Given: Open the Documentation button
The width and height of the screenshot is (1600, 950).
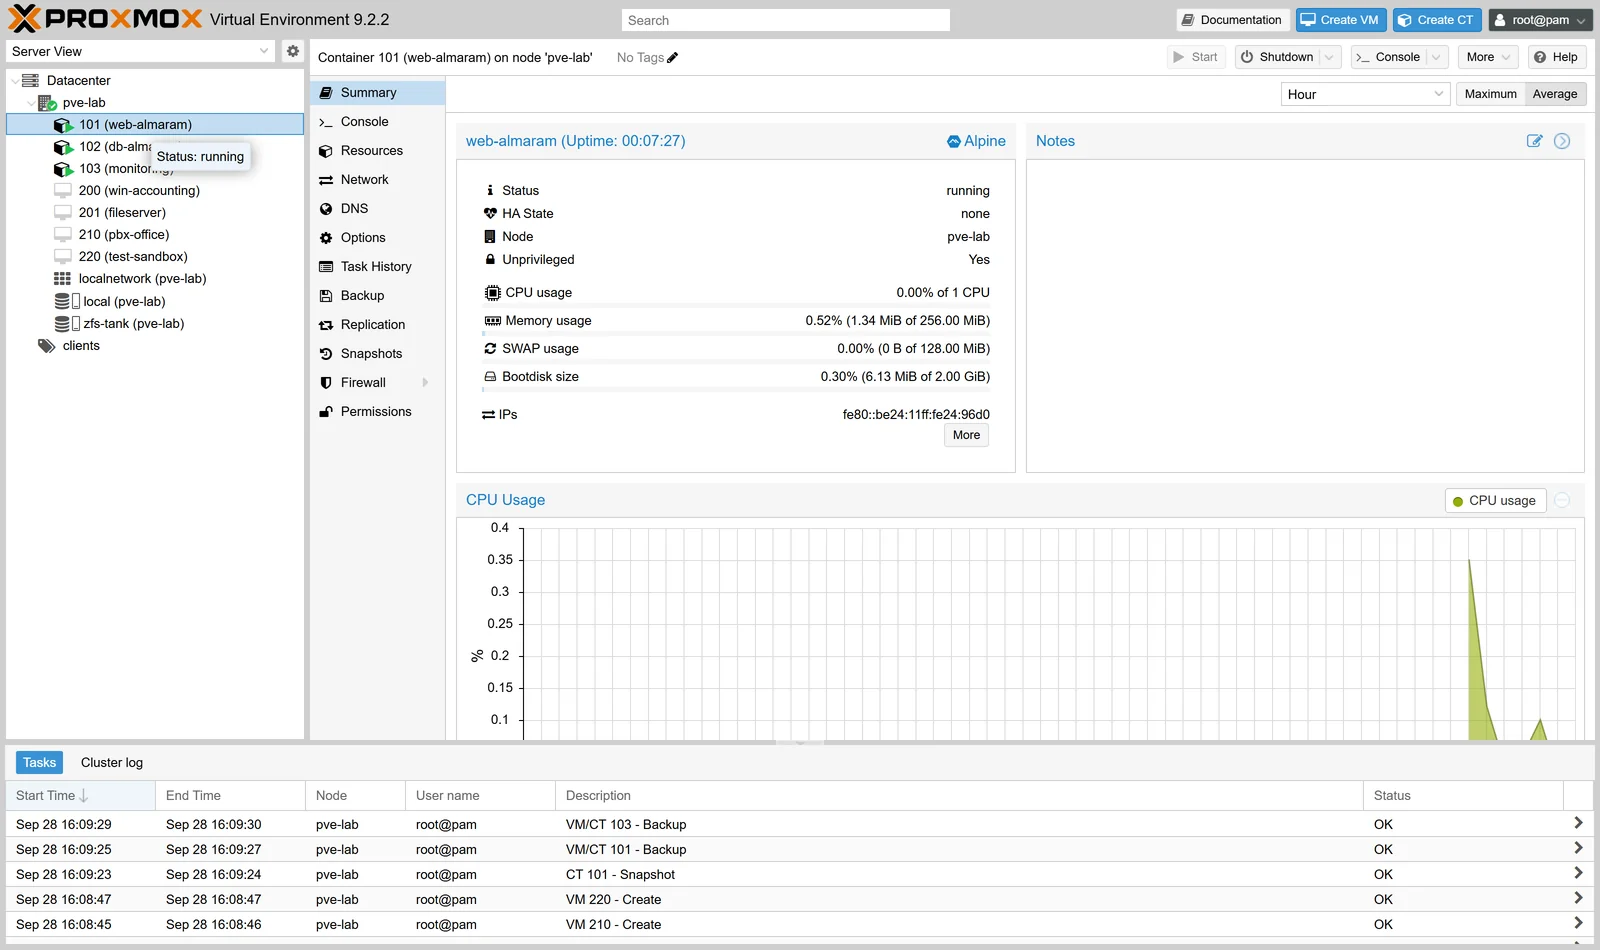Looking at the screenshot, I should [1232, 20].
